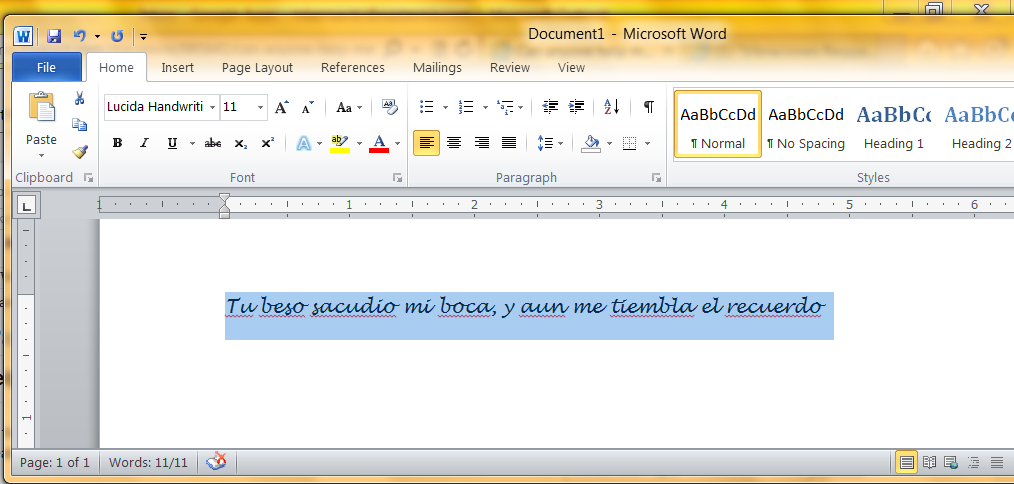Toggle Superscript formatting

coord(268,144)
